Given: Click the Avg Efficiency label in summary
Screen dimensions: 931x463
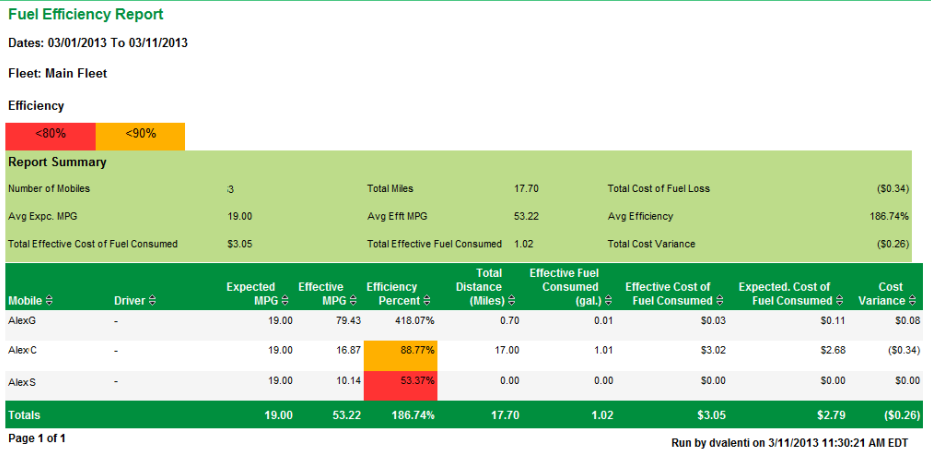Looking at the screenshot, I should (x=640, y=217).
